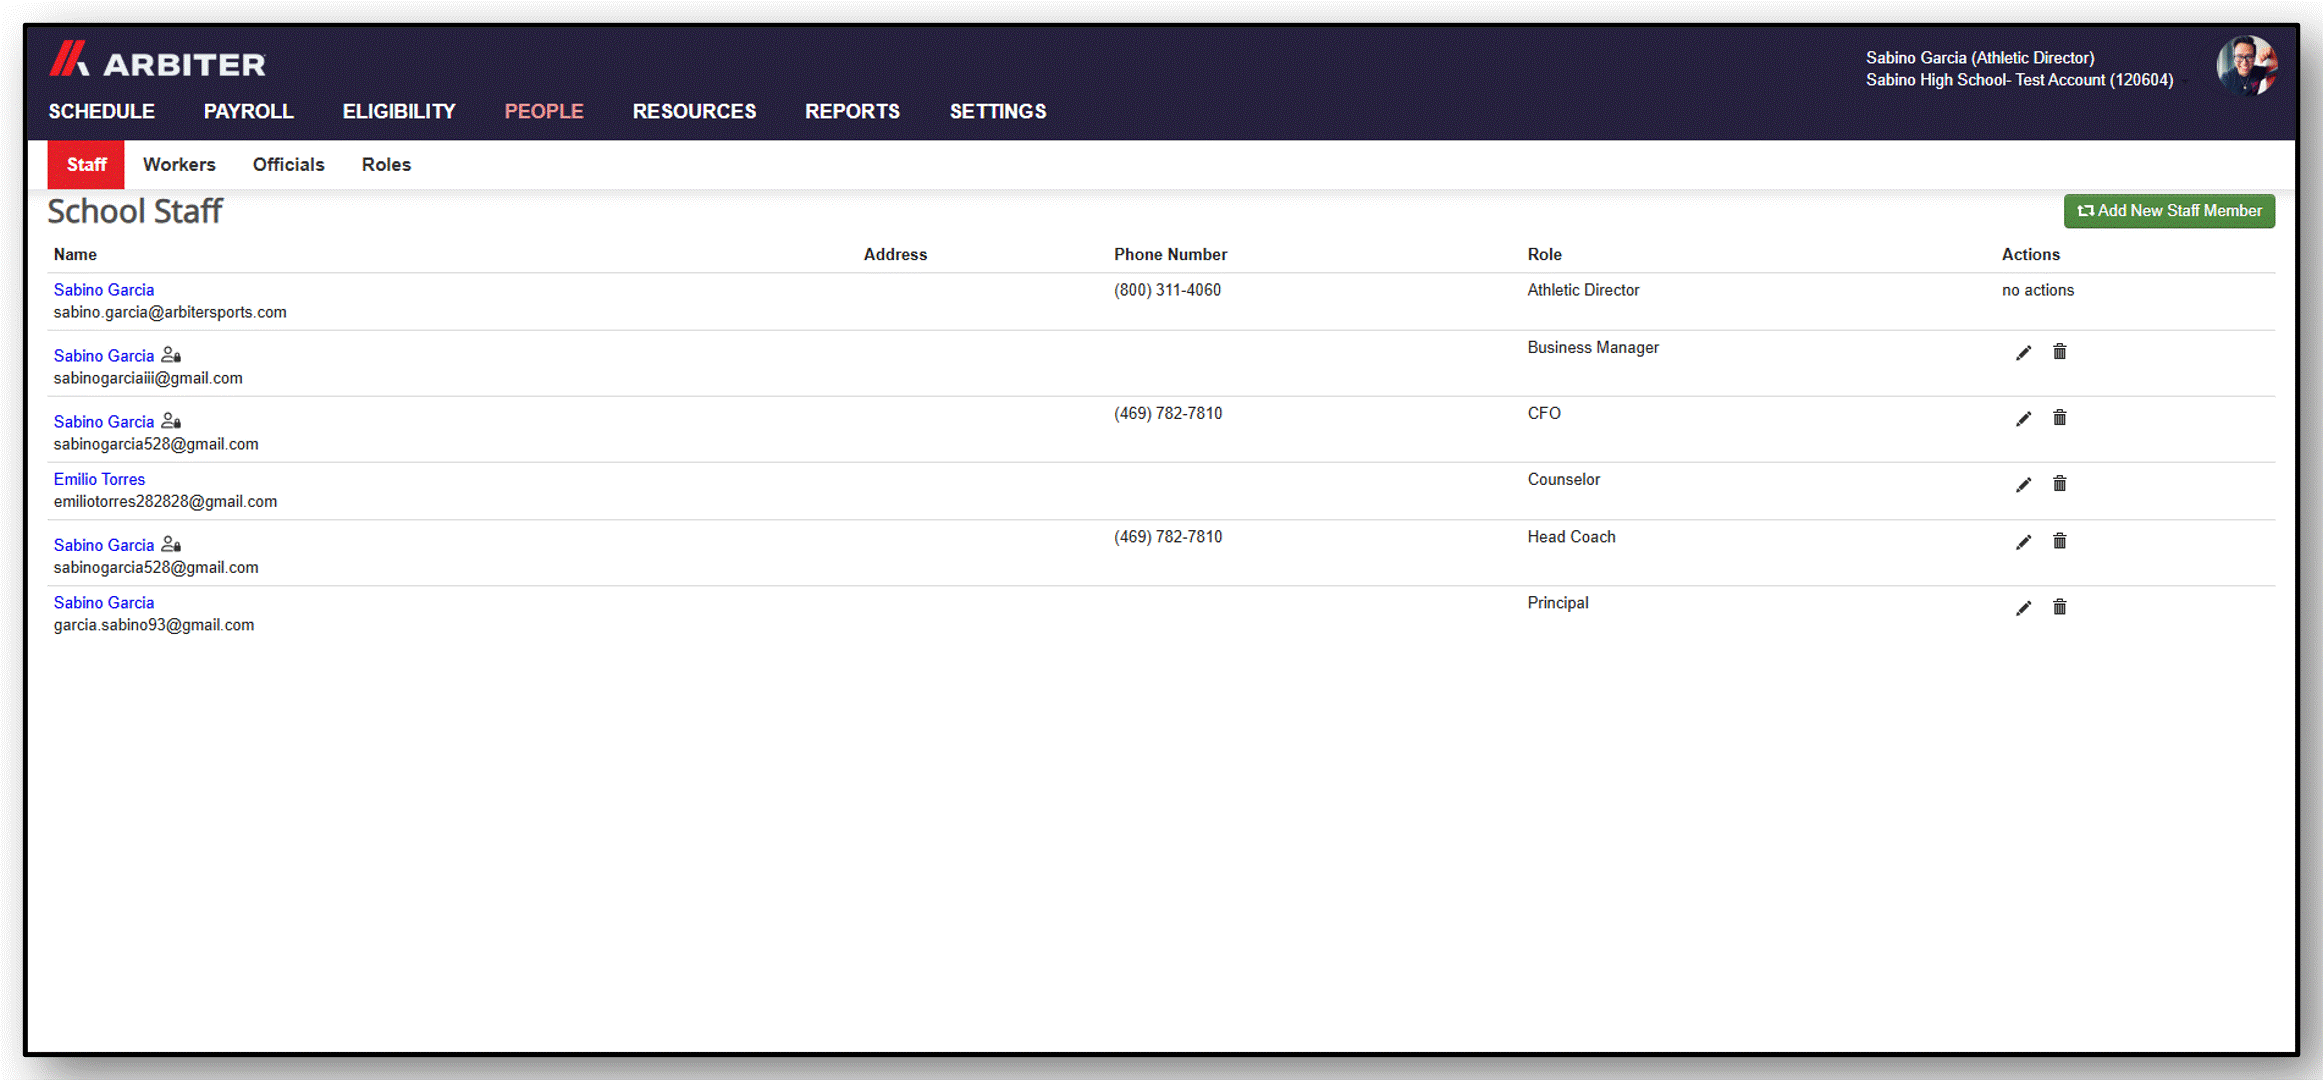Open the Payroll menu
This screenshot has width=2323, height=1080.
pyautogui.click(x=249, y=111)
